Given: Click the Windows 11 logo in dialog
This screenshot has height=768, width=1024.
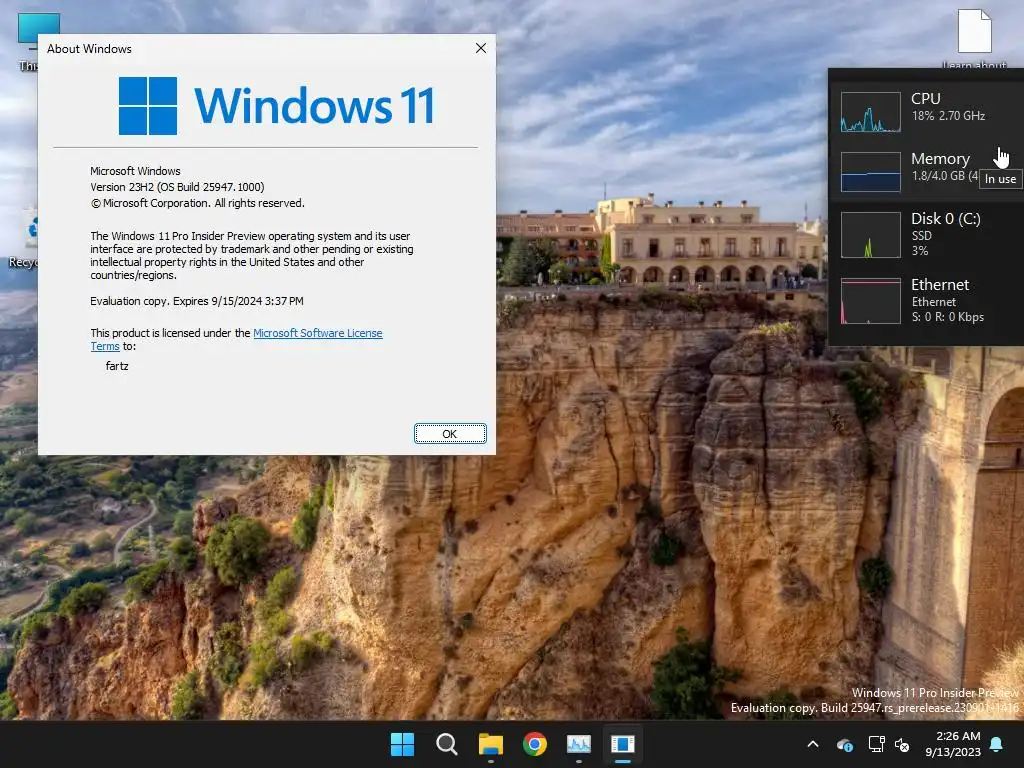Looking at the screenshot, I should click(x=276, y=106).
